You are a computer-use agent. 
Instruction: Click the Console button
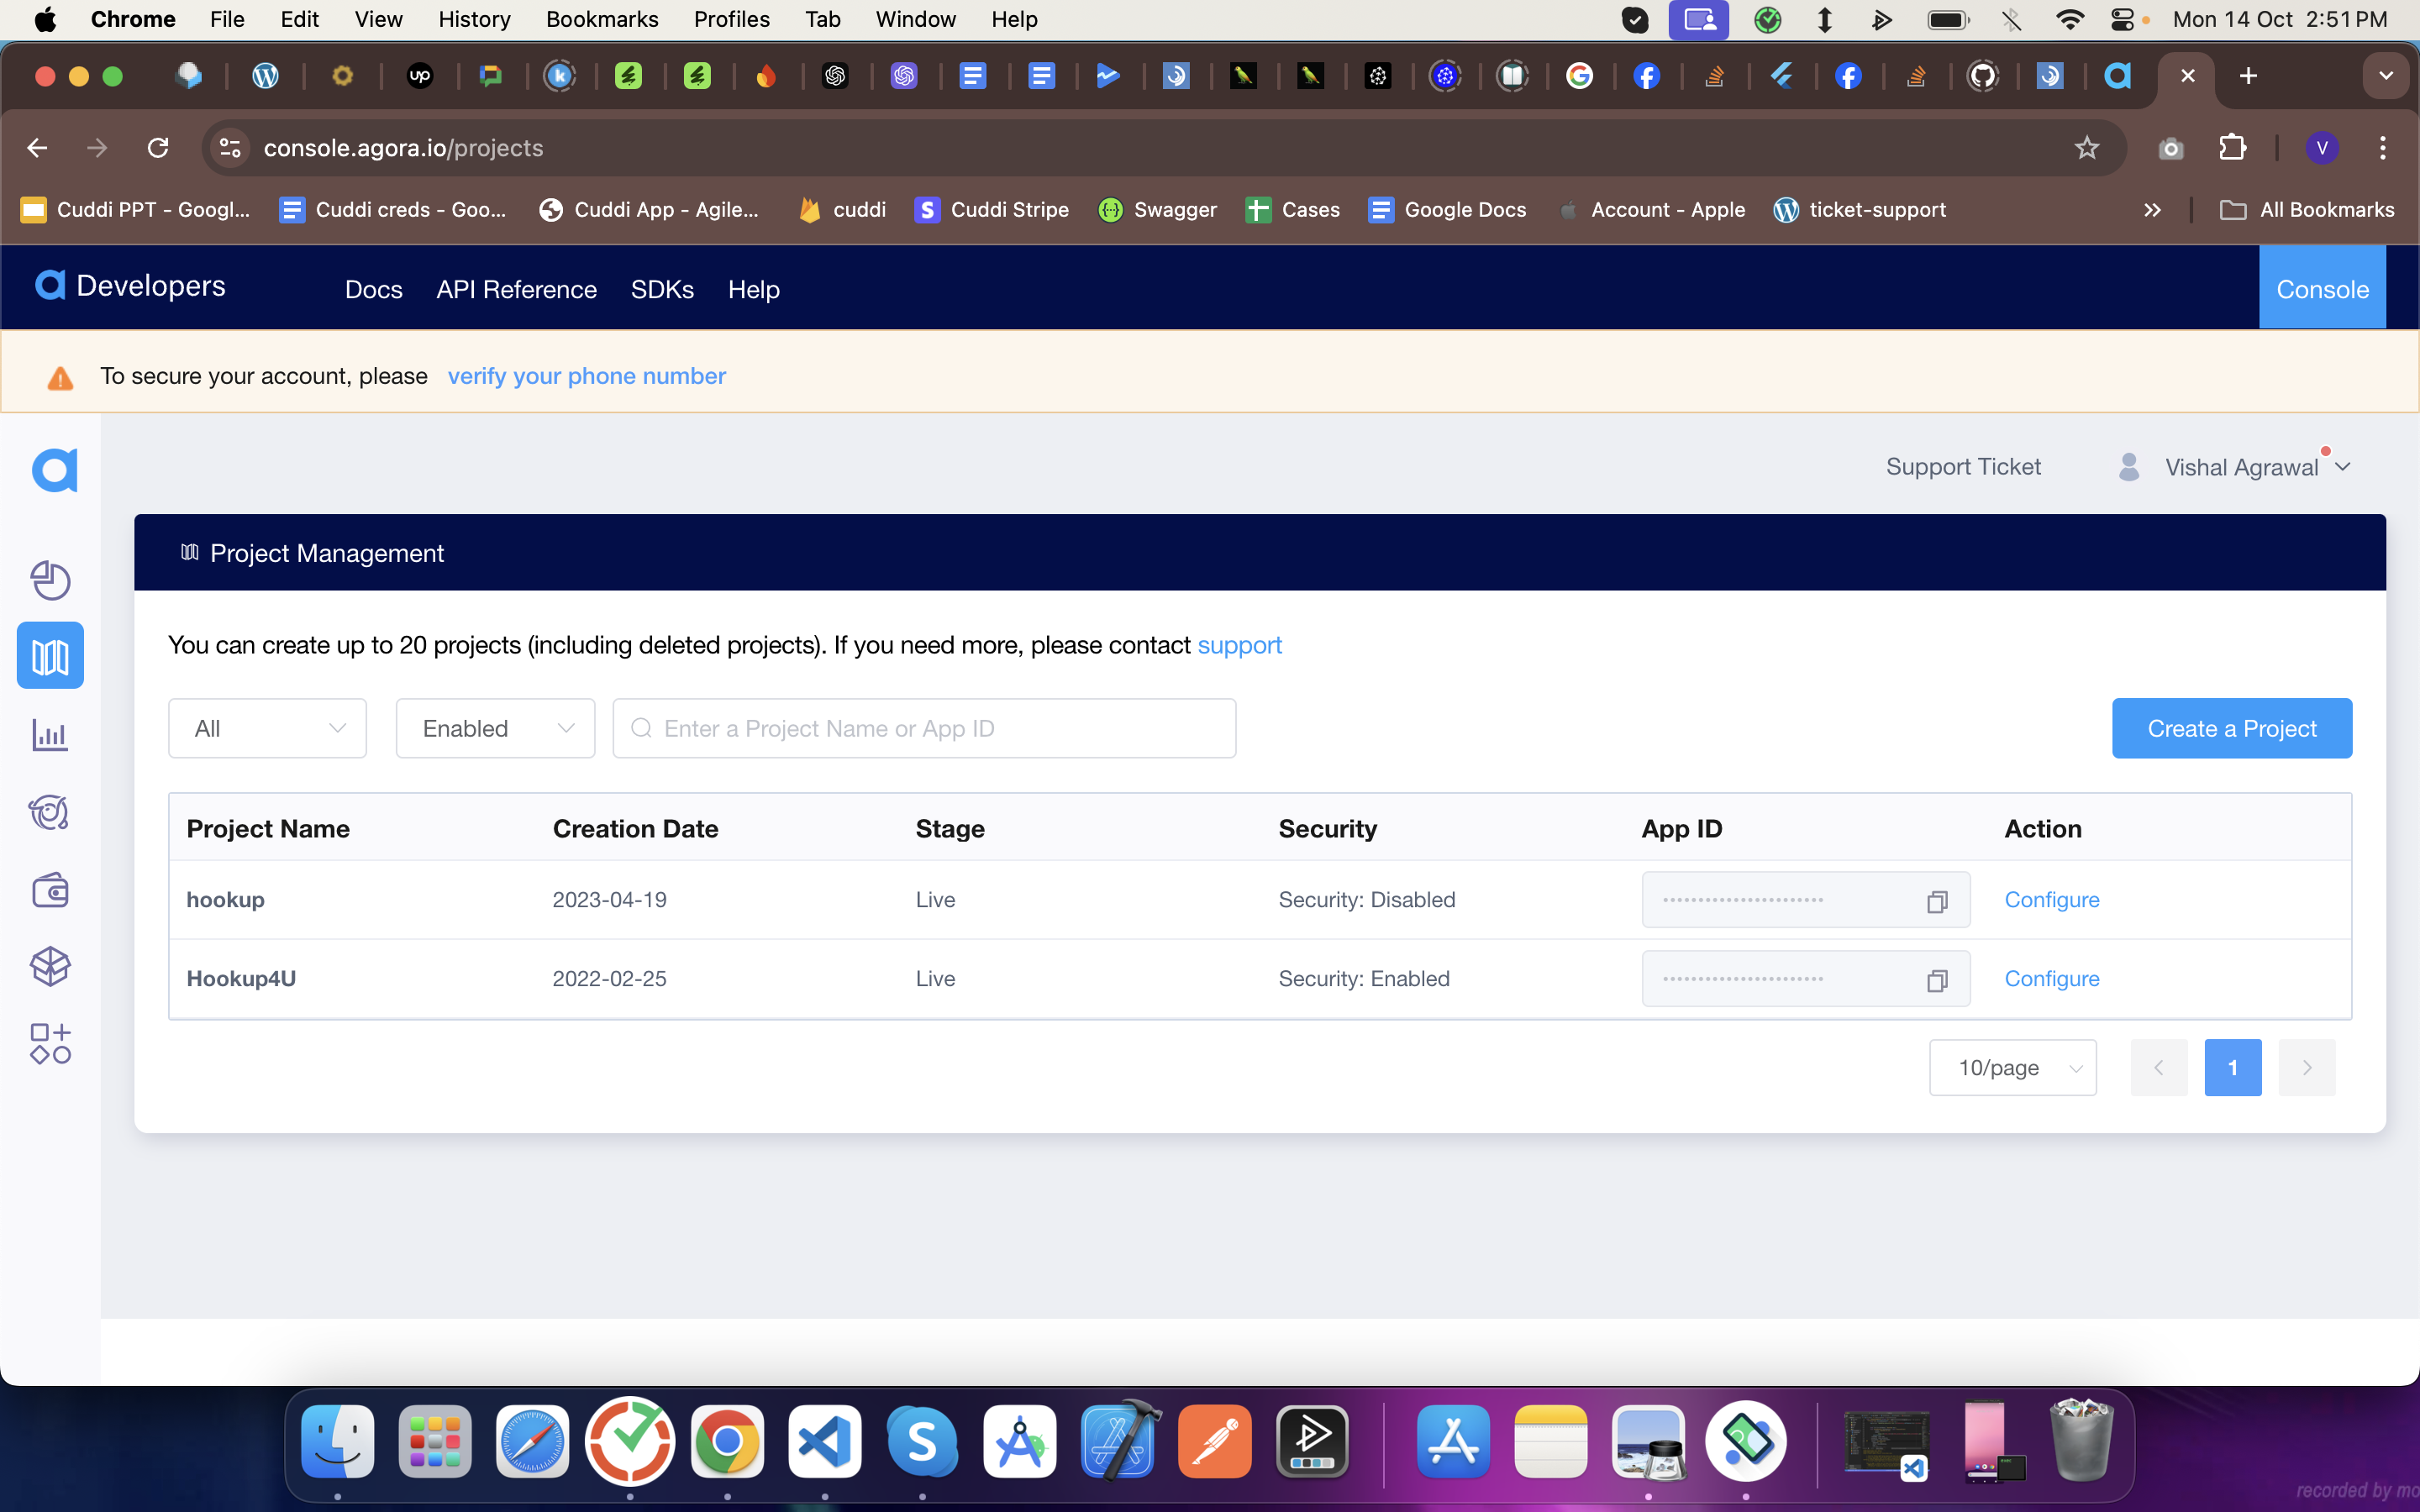tap(2322, 288)
